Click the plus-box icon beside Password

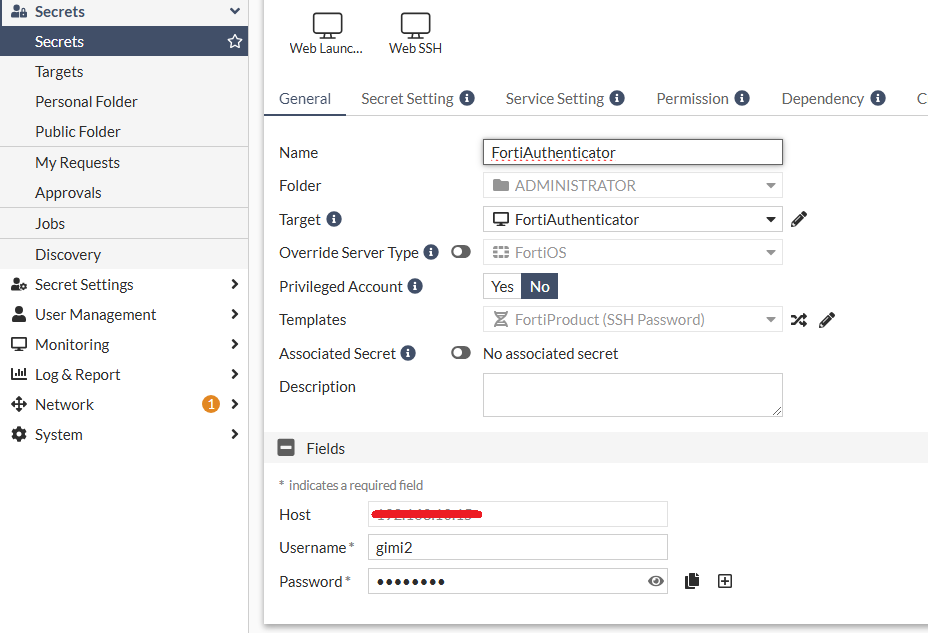725,581
